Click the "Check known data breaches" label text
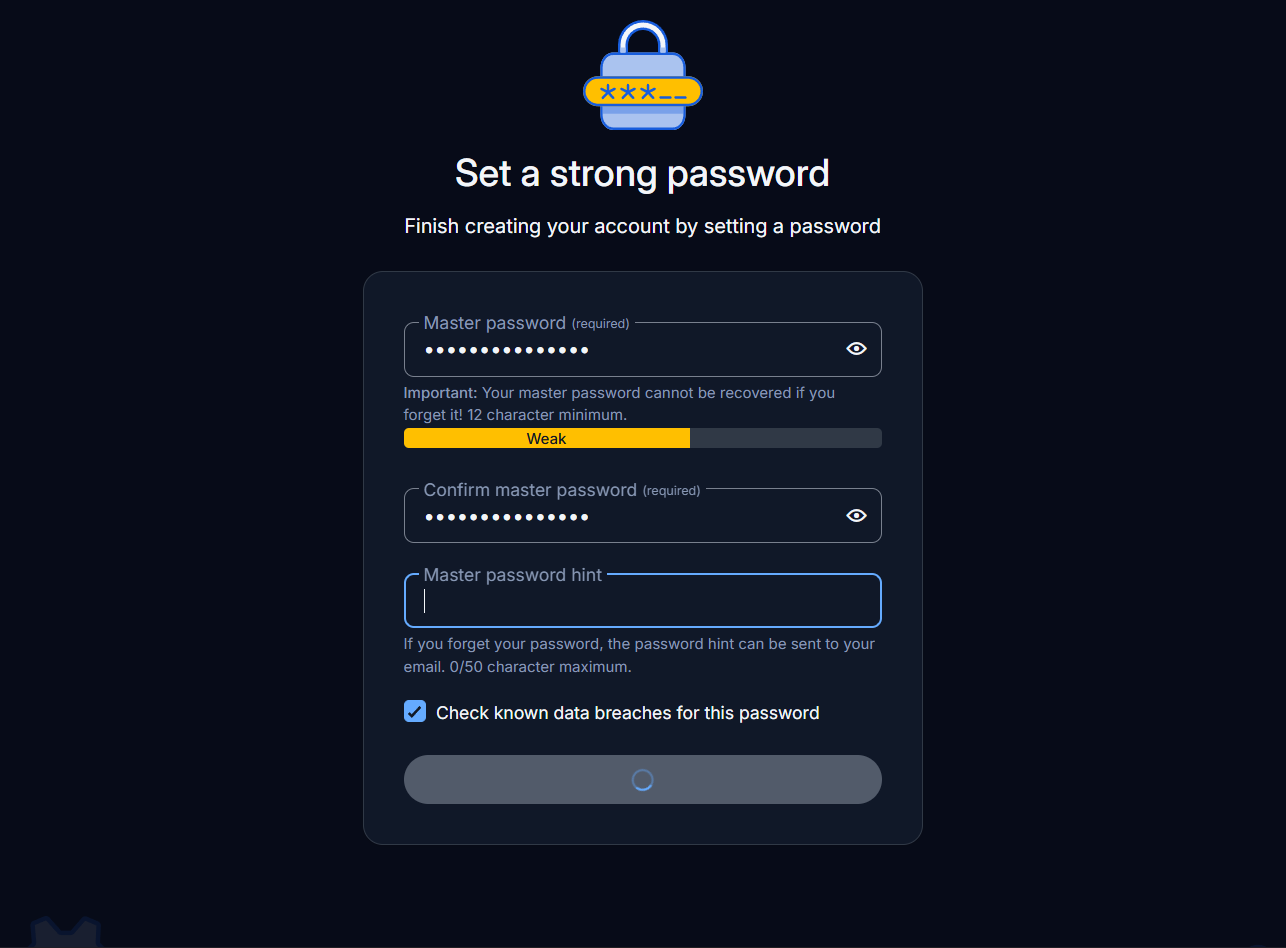The width and height of the screenshot is (1286, 948). coord(627,713)
